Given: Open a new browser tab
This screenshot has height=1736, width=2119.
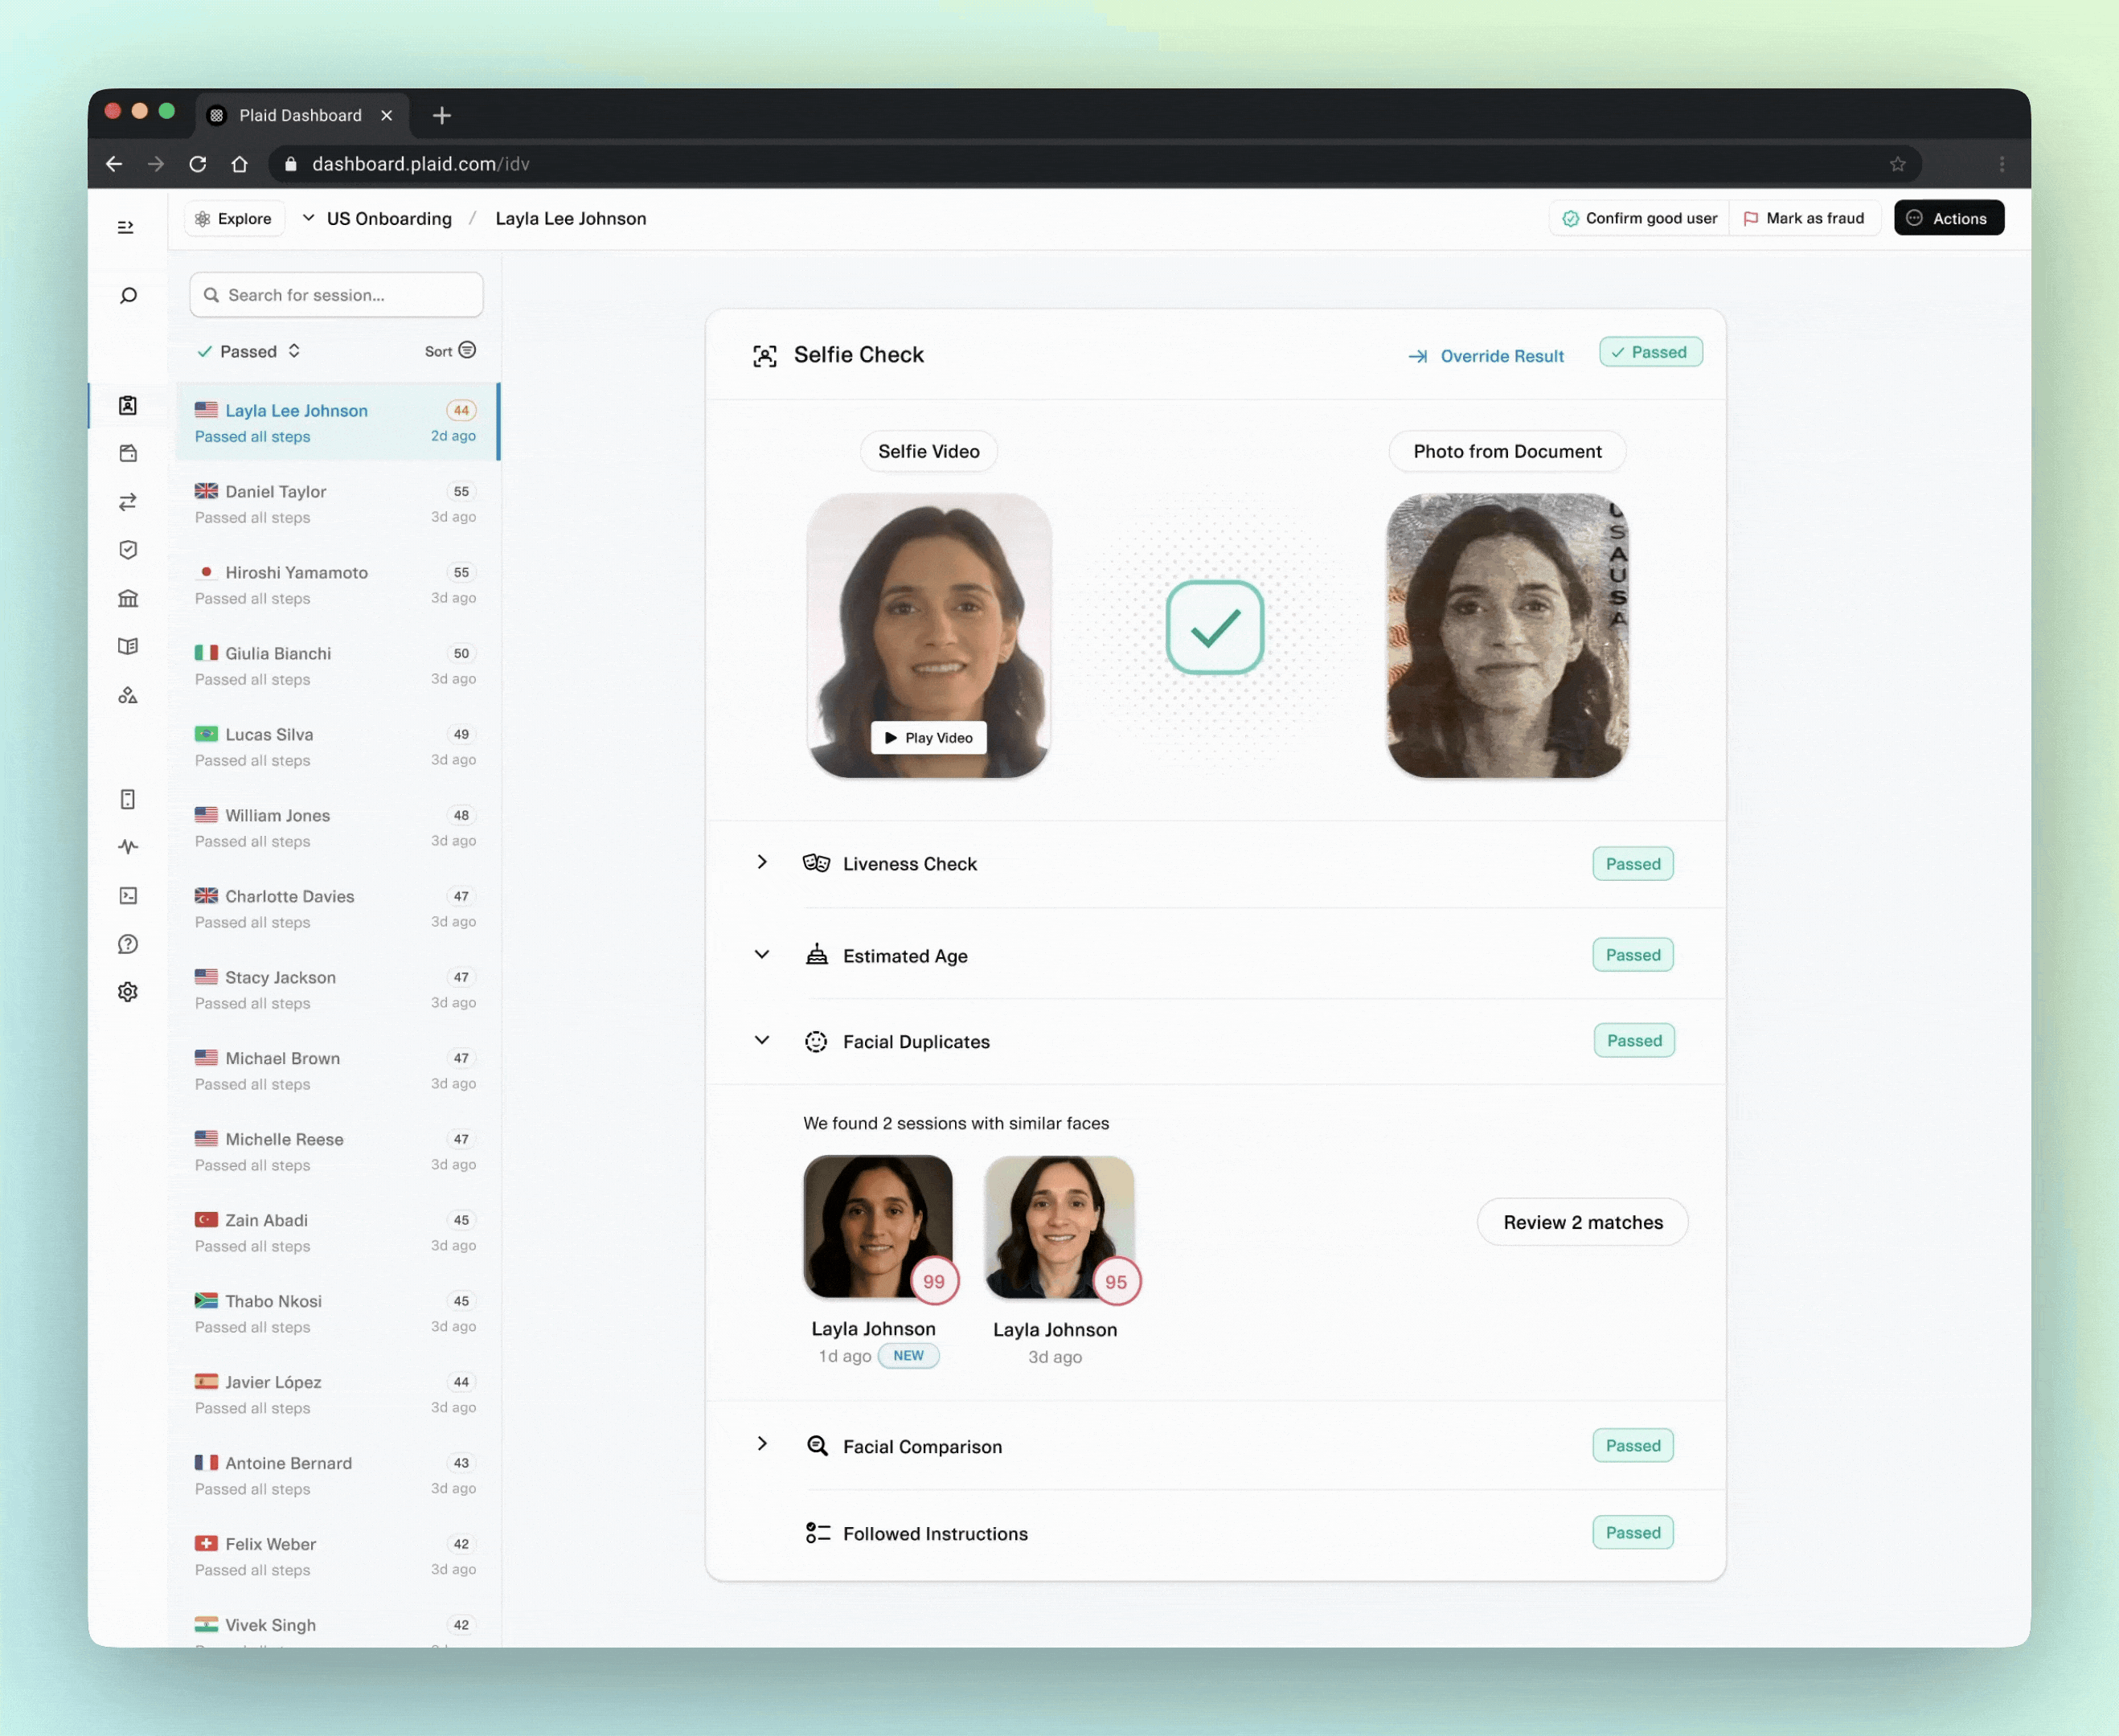Looking at the screenshot, I should coord(442,116).
